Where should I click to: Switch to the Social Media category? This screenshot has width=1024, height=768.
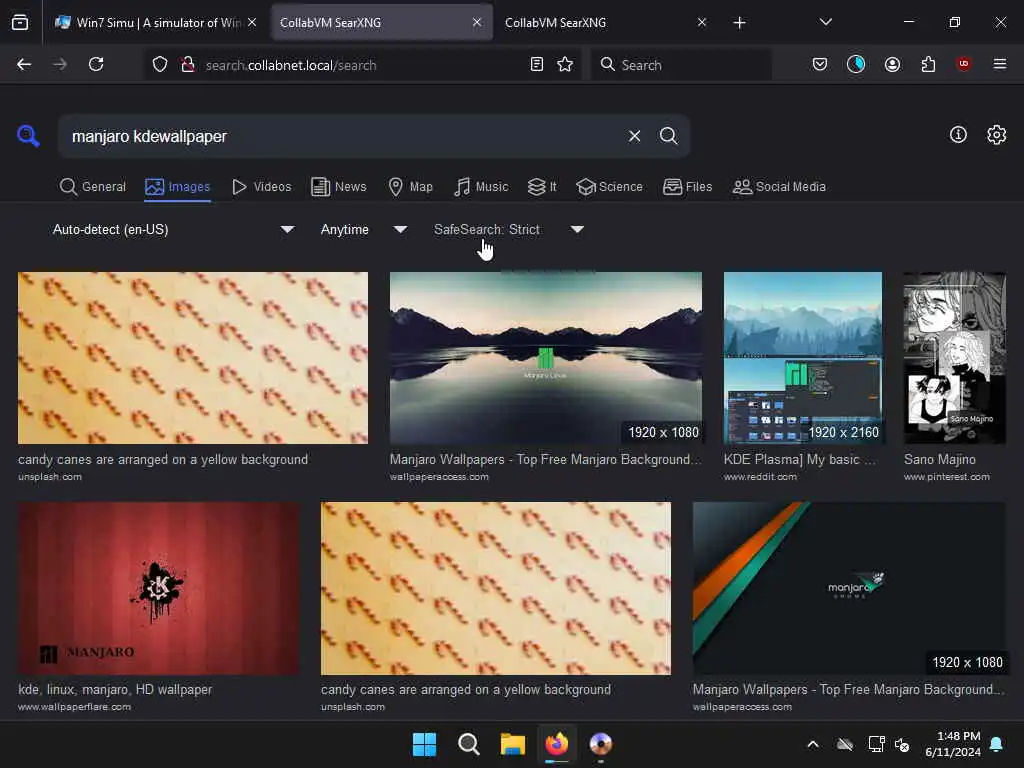(779, 187)
